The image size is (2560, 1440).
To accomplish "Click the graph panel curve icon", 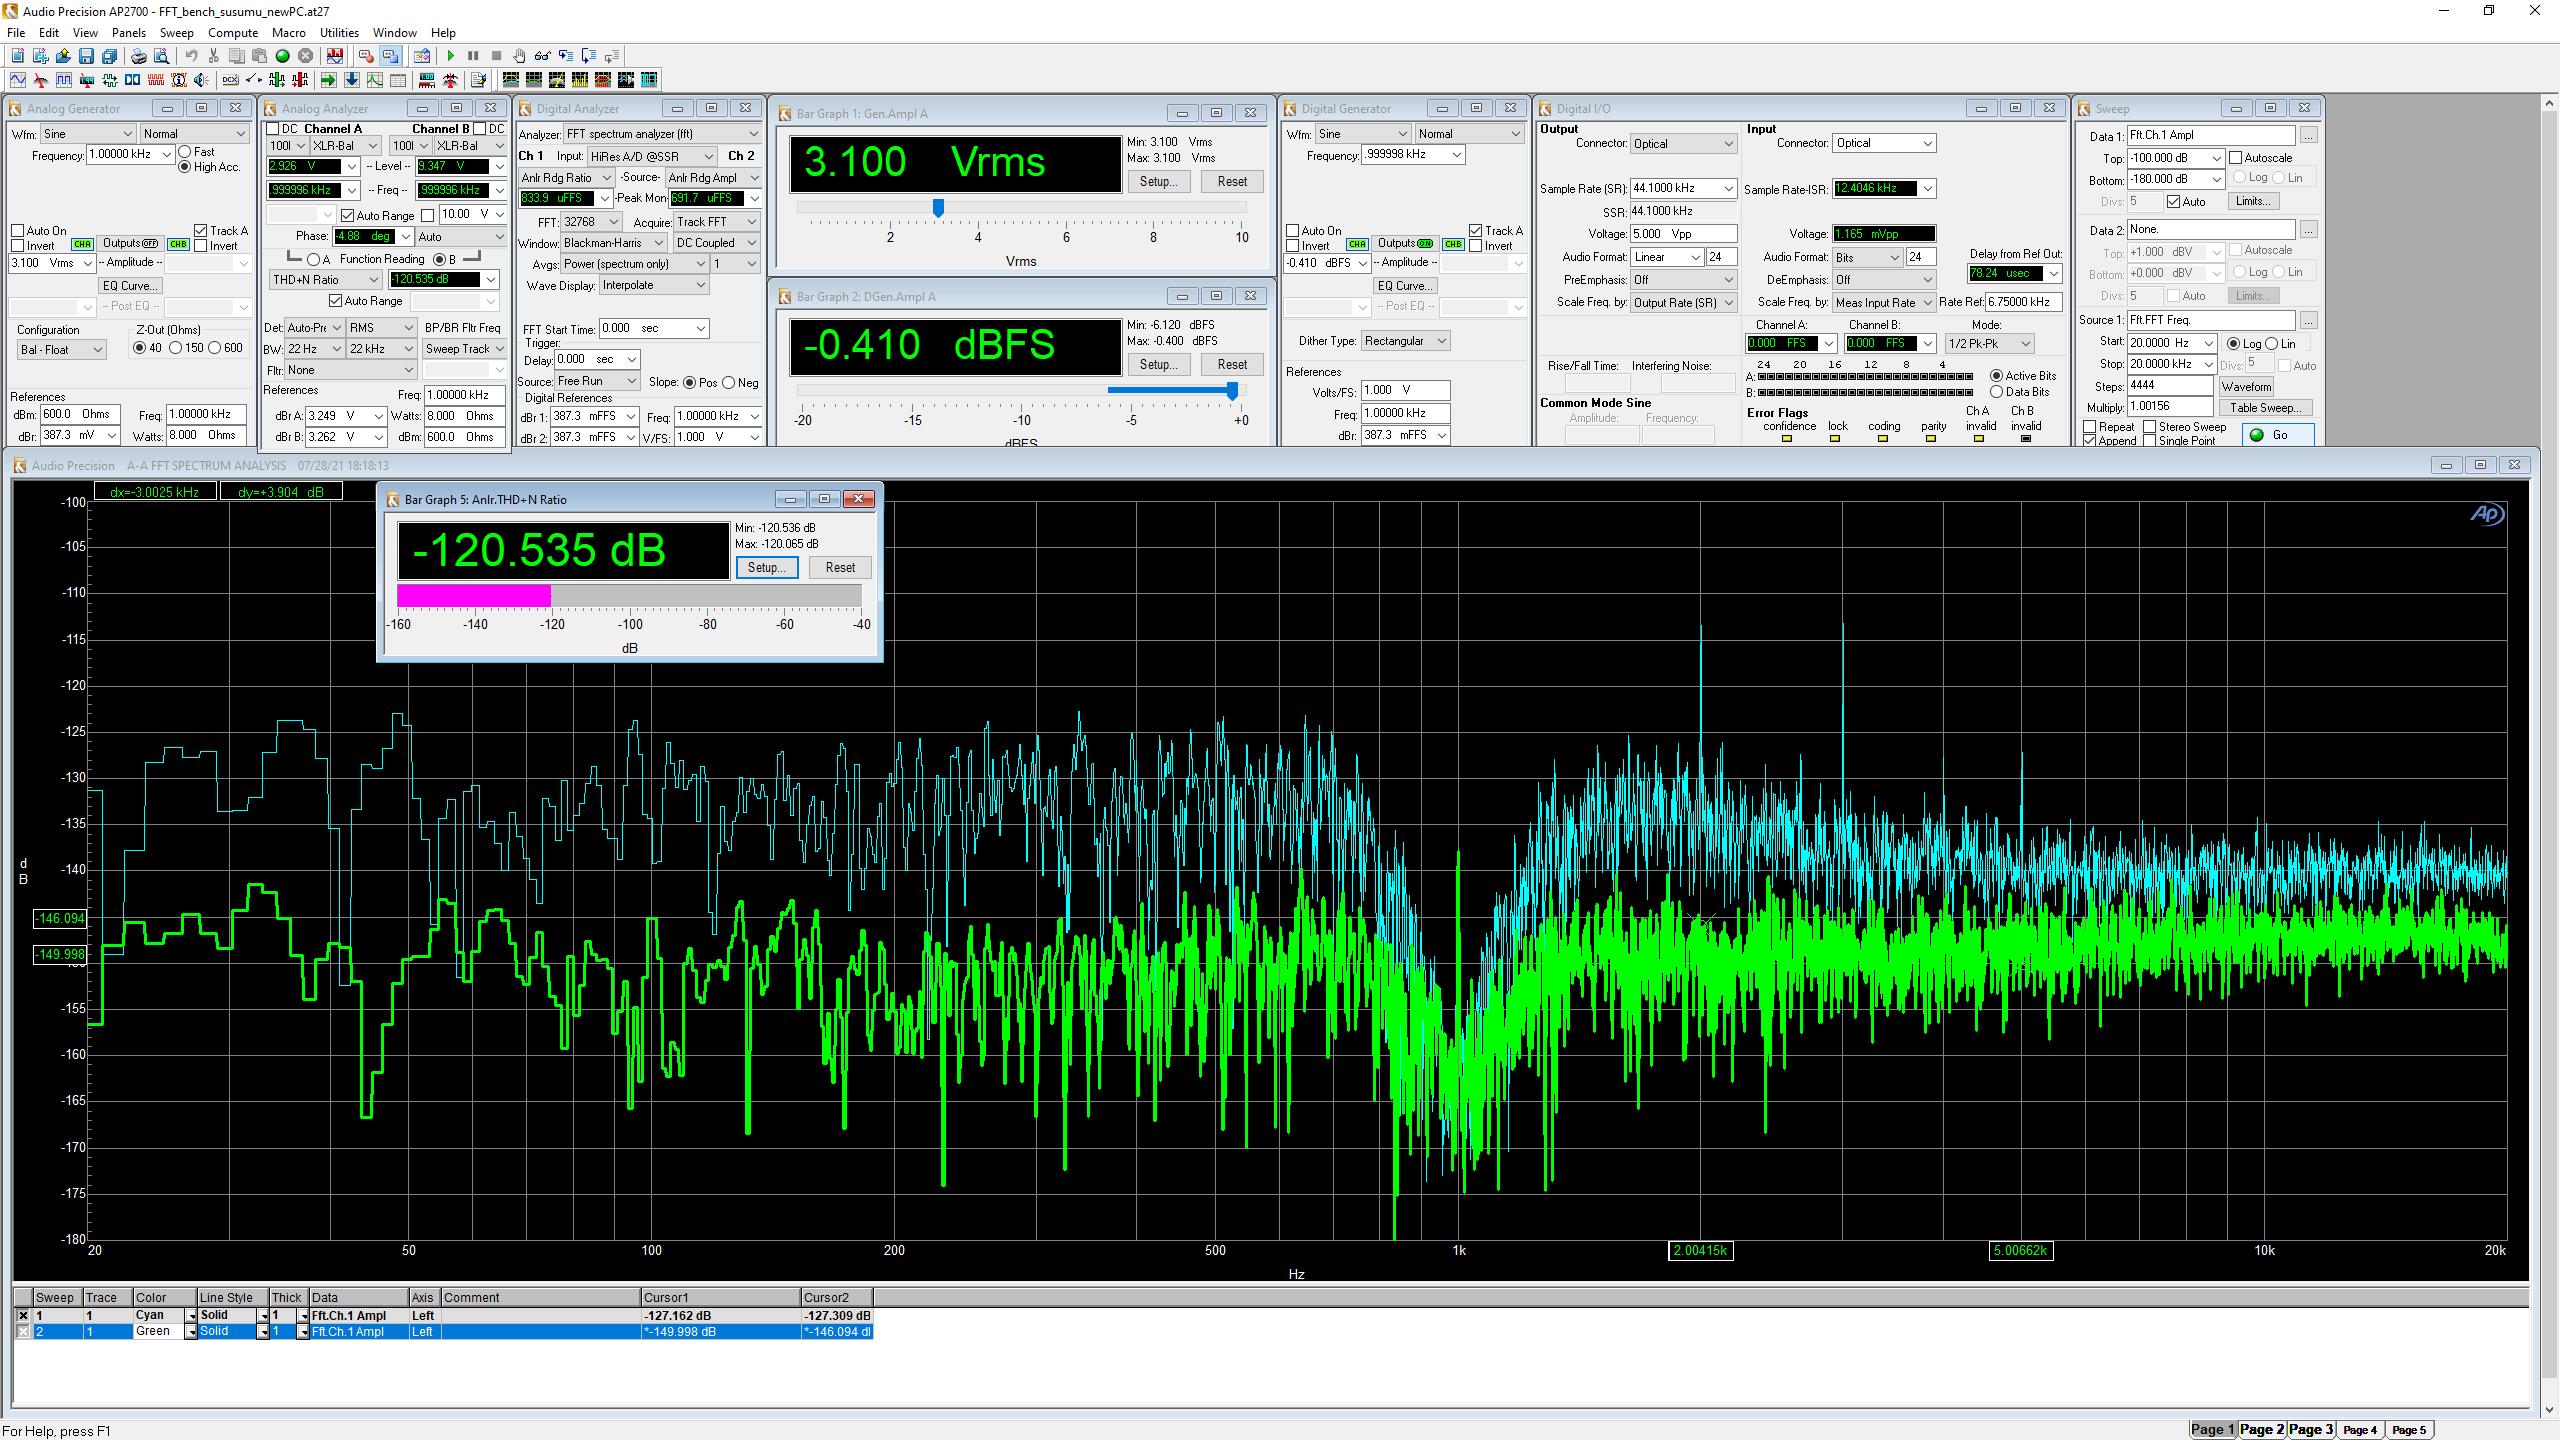I will [x=375, y=80].
